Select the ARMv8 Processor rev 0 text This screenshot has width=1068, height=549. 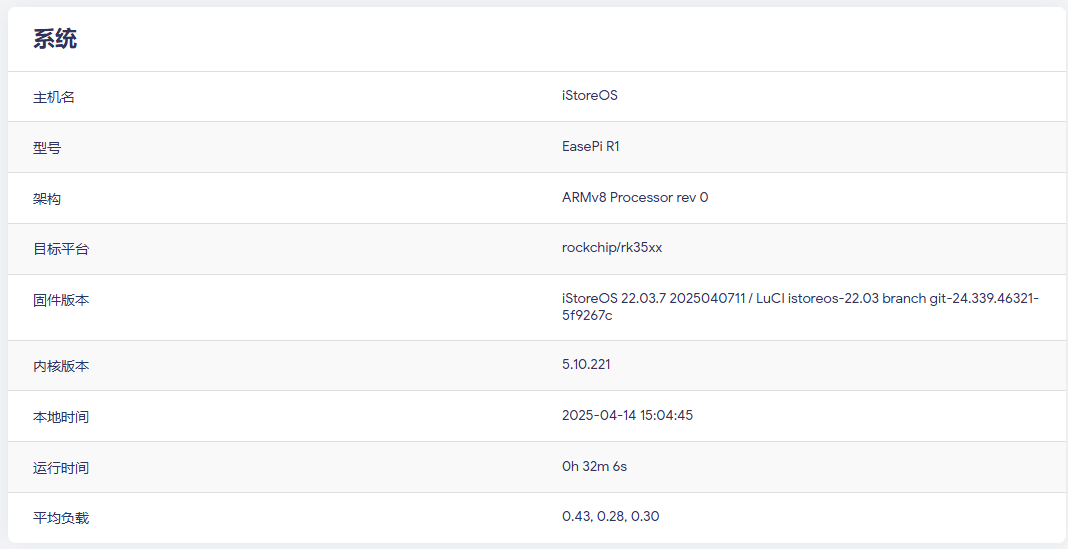point(635,198)
